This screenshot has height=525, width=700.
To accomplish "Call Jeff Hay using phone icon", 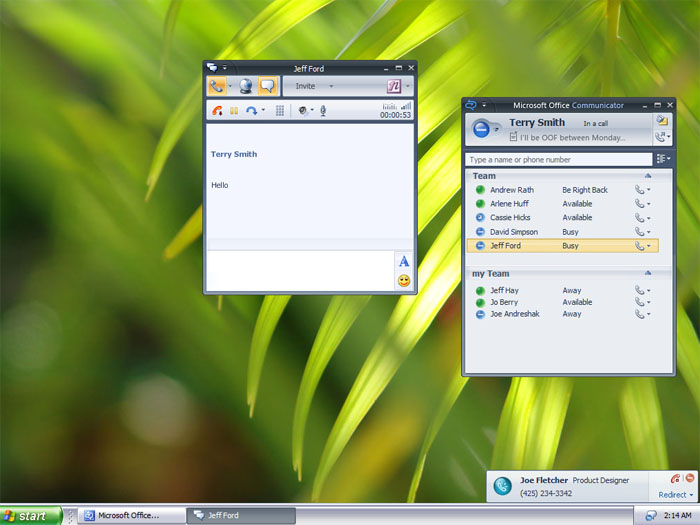I will pyautogui.click(x=639, y=290).
